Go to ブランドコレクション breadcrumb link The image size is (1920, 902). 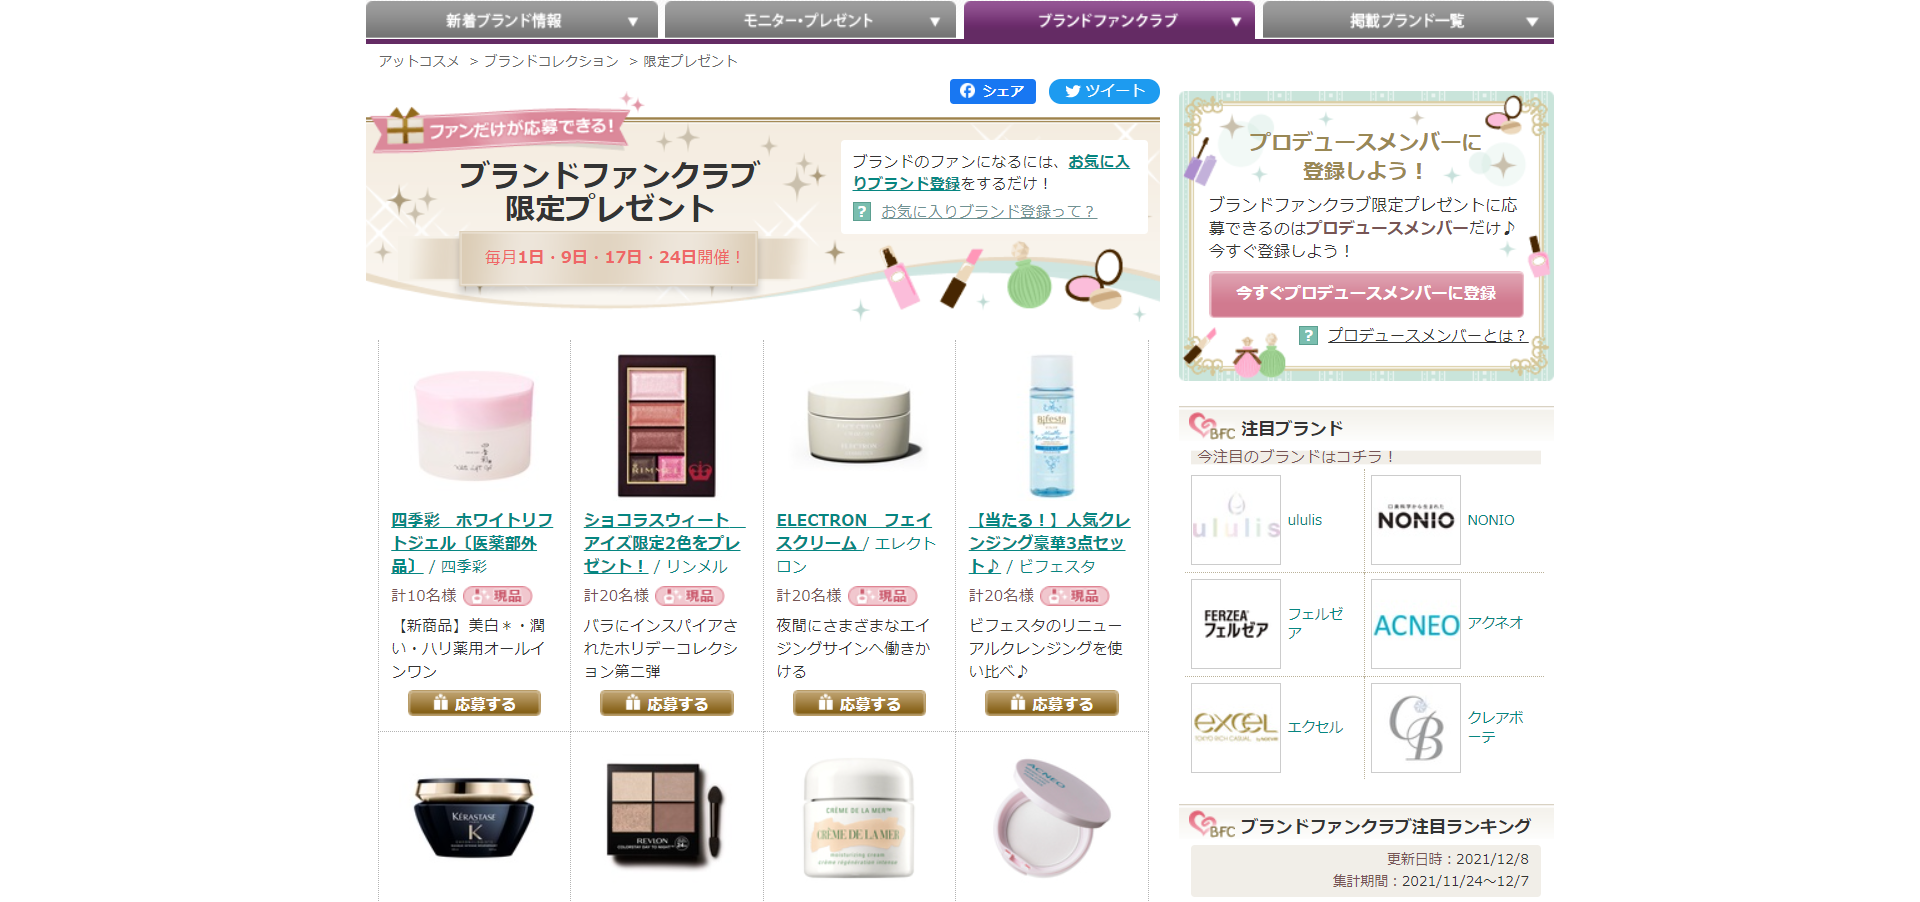point(551,61)
